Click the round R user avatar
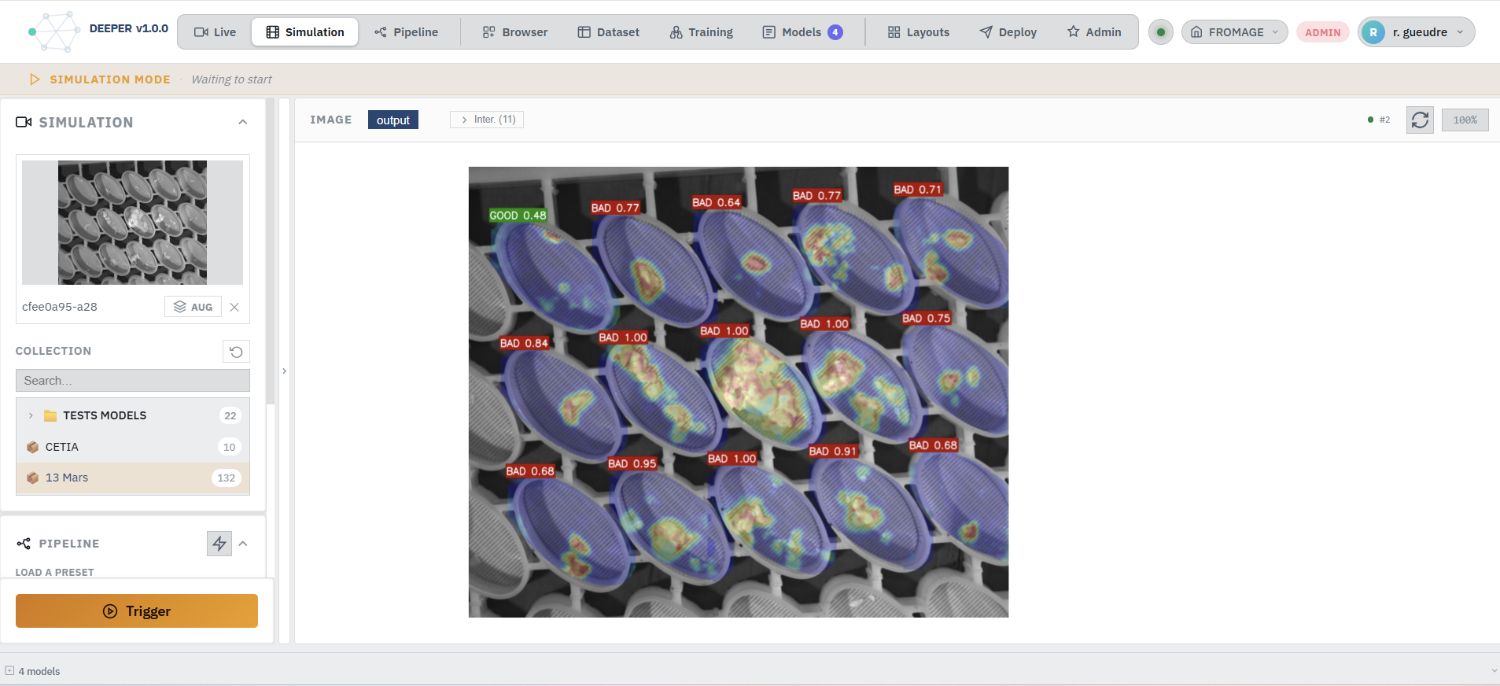Viewport: 1500px width, 686px height. (1374, 32)
